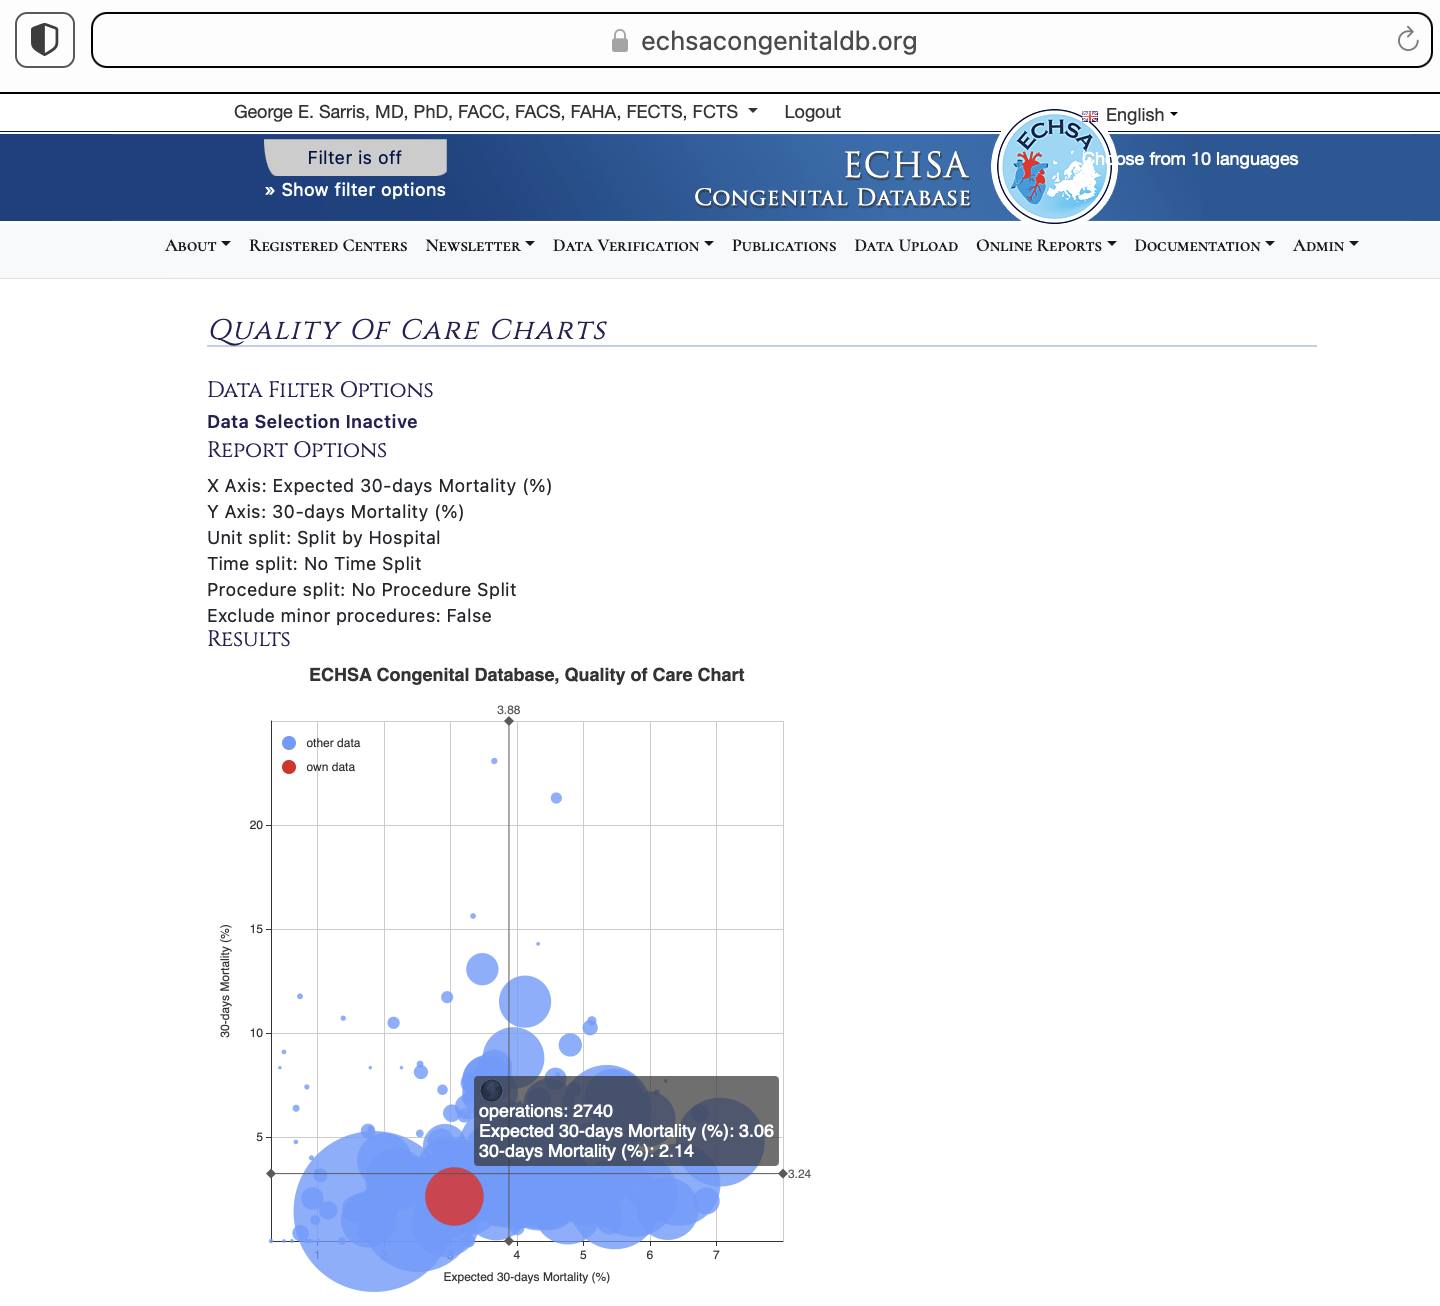The image size is (1440, 1306).
Task: Open the Registered Centers page
Action: point(328,246)
